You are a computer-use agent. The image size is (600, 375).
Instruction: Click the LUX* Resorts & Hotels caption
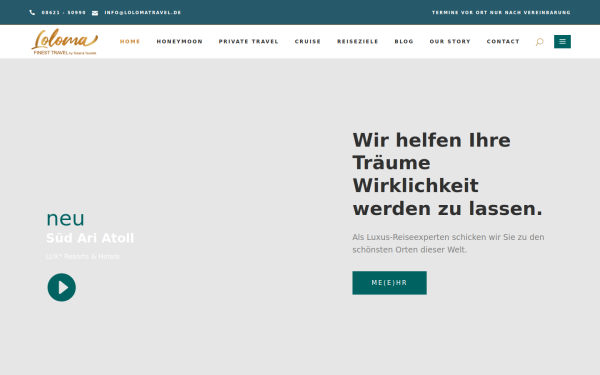point(83,256)
